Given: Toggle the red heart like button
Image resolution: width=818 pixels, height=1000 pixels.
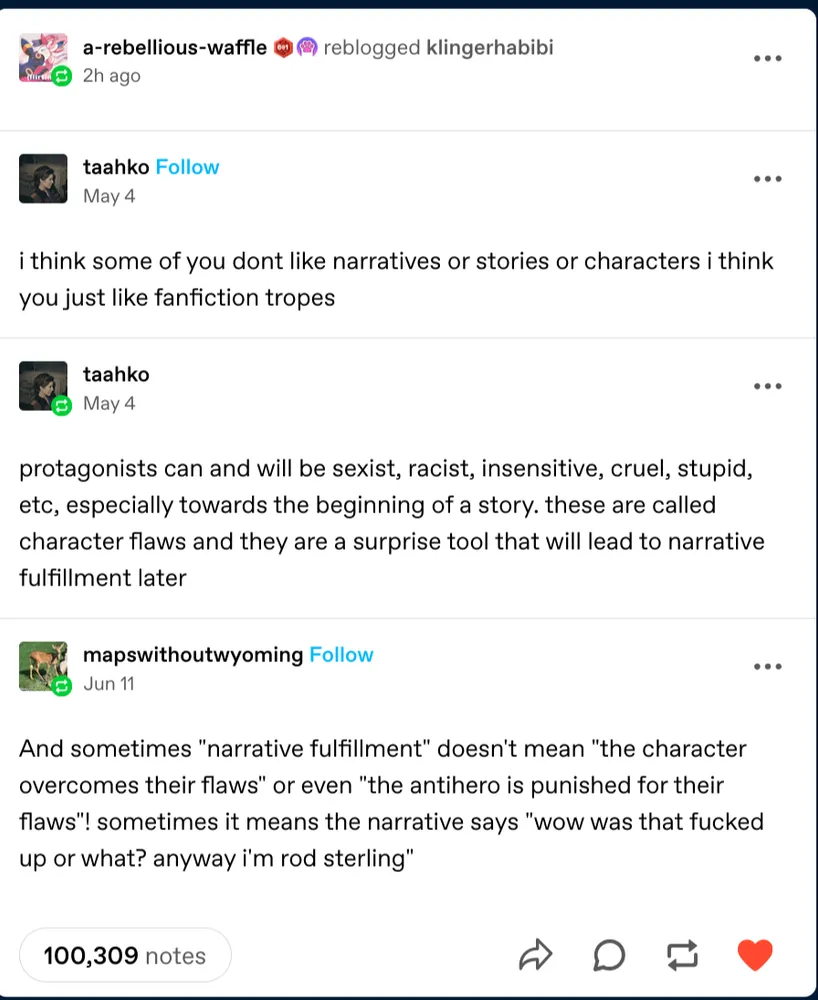Looking at the screenshot, I should tap(755, 955).
